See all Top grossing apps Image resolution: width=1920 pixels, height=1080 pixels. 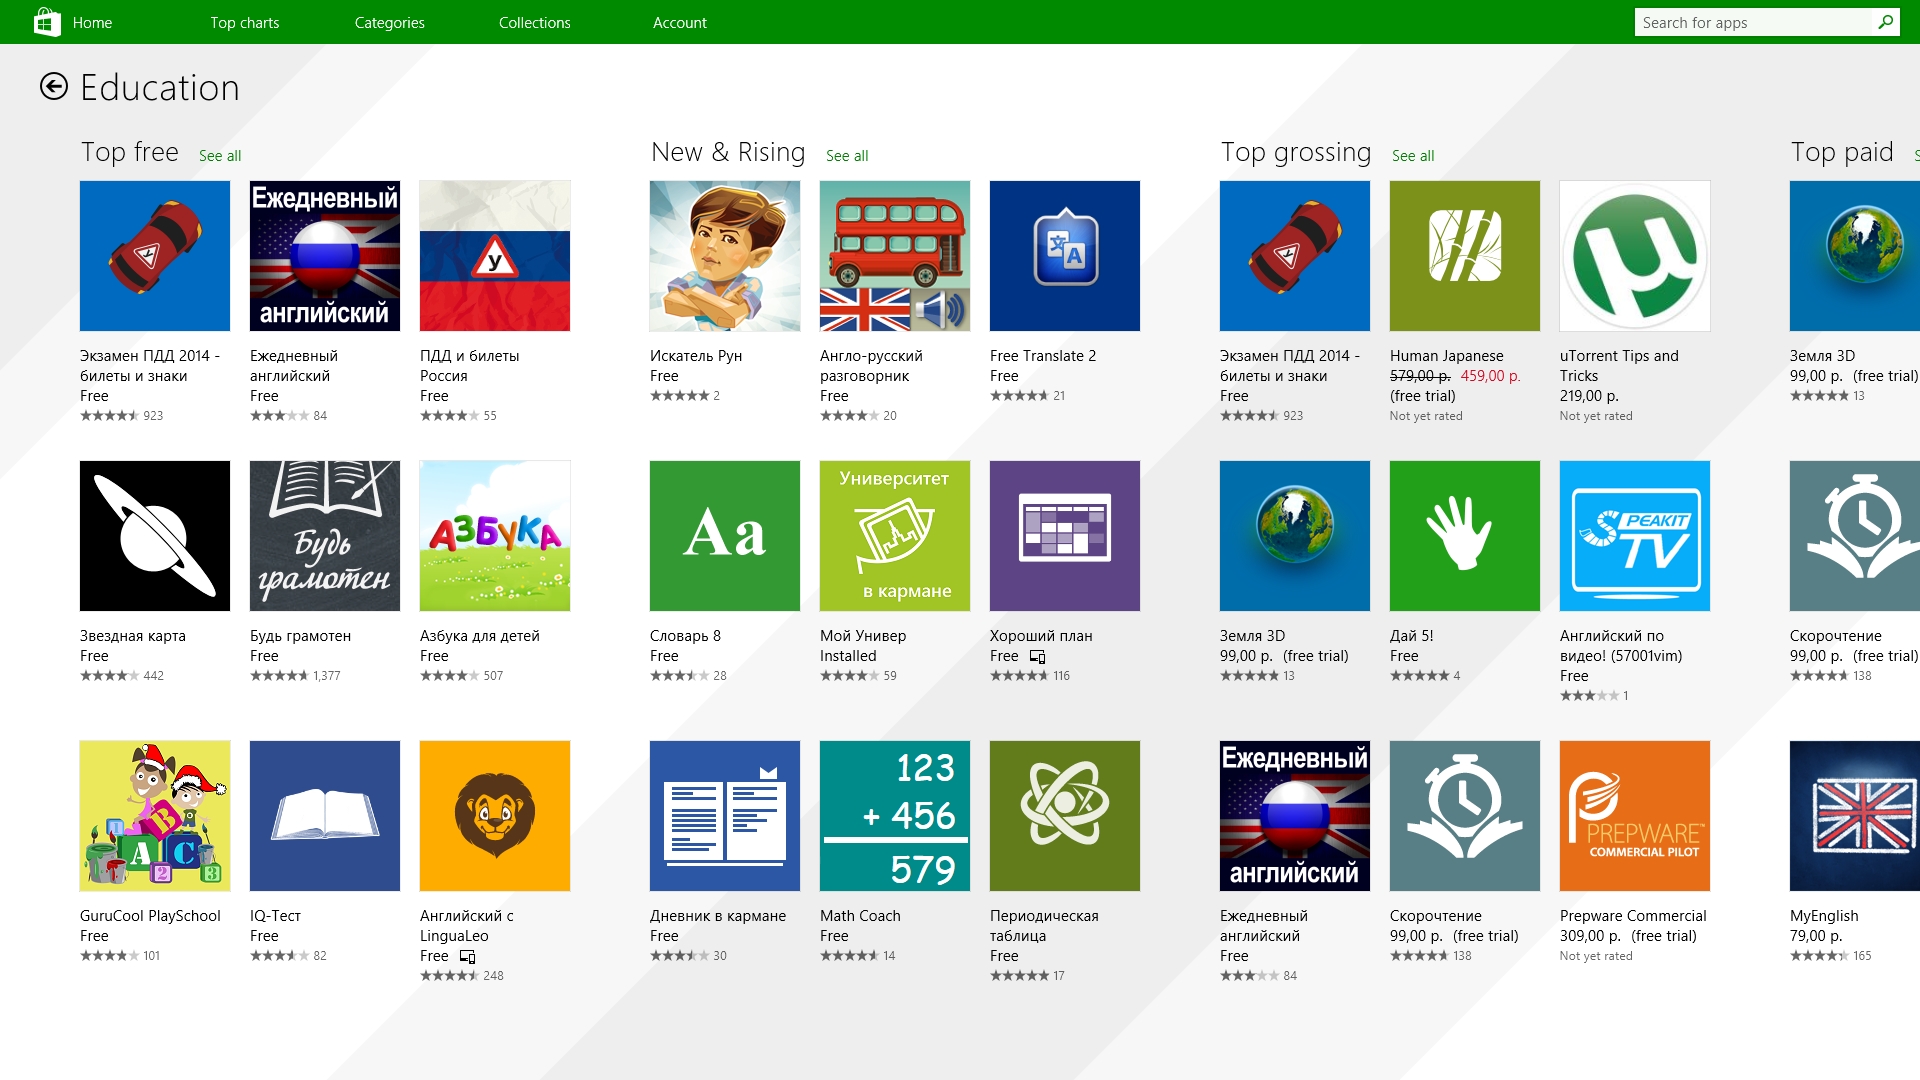(1413, 156)
